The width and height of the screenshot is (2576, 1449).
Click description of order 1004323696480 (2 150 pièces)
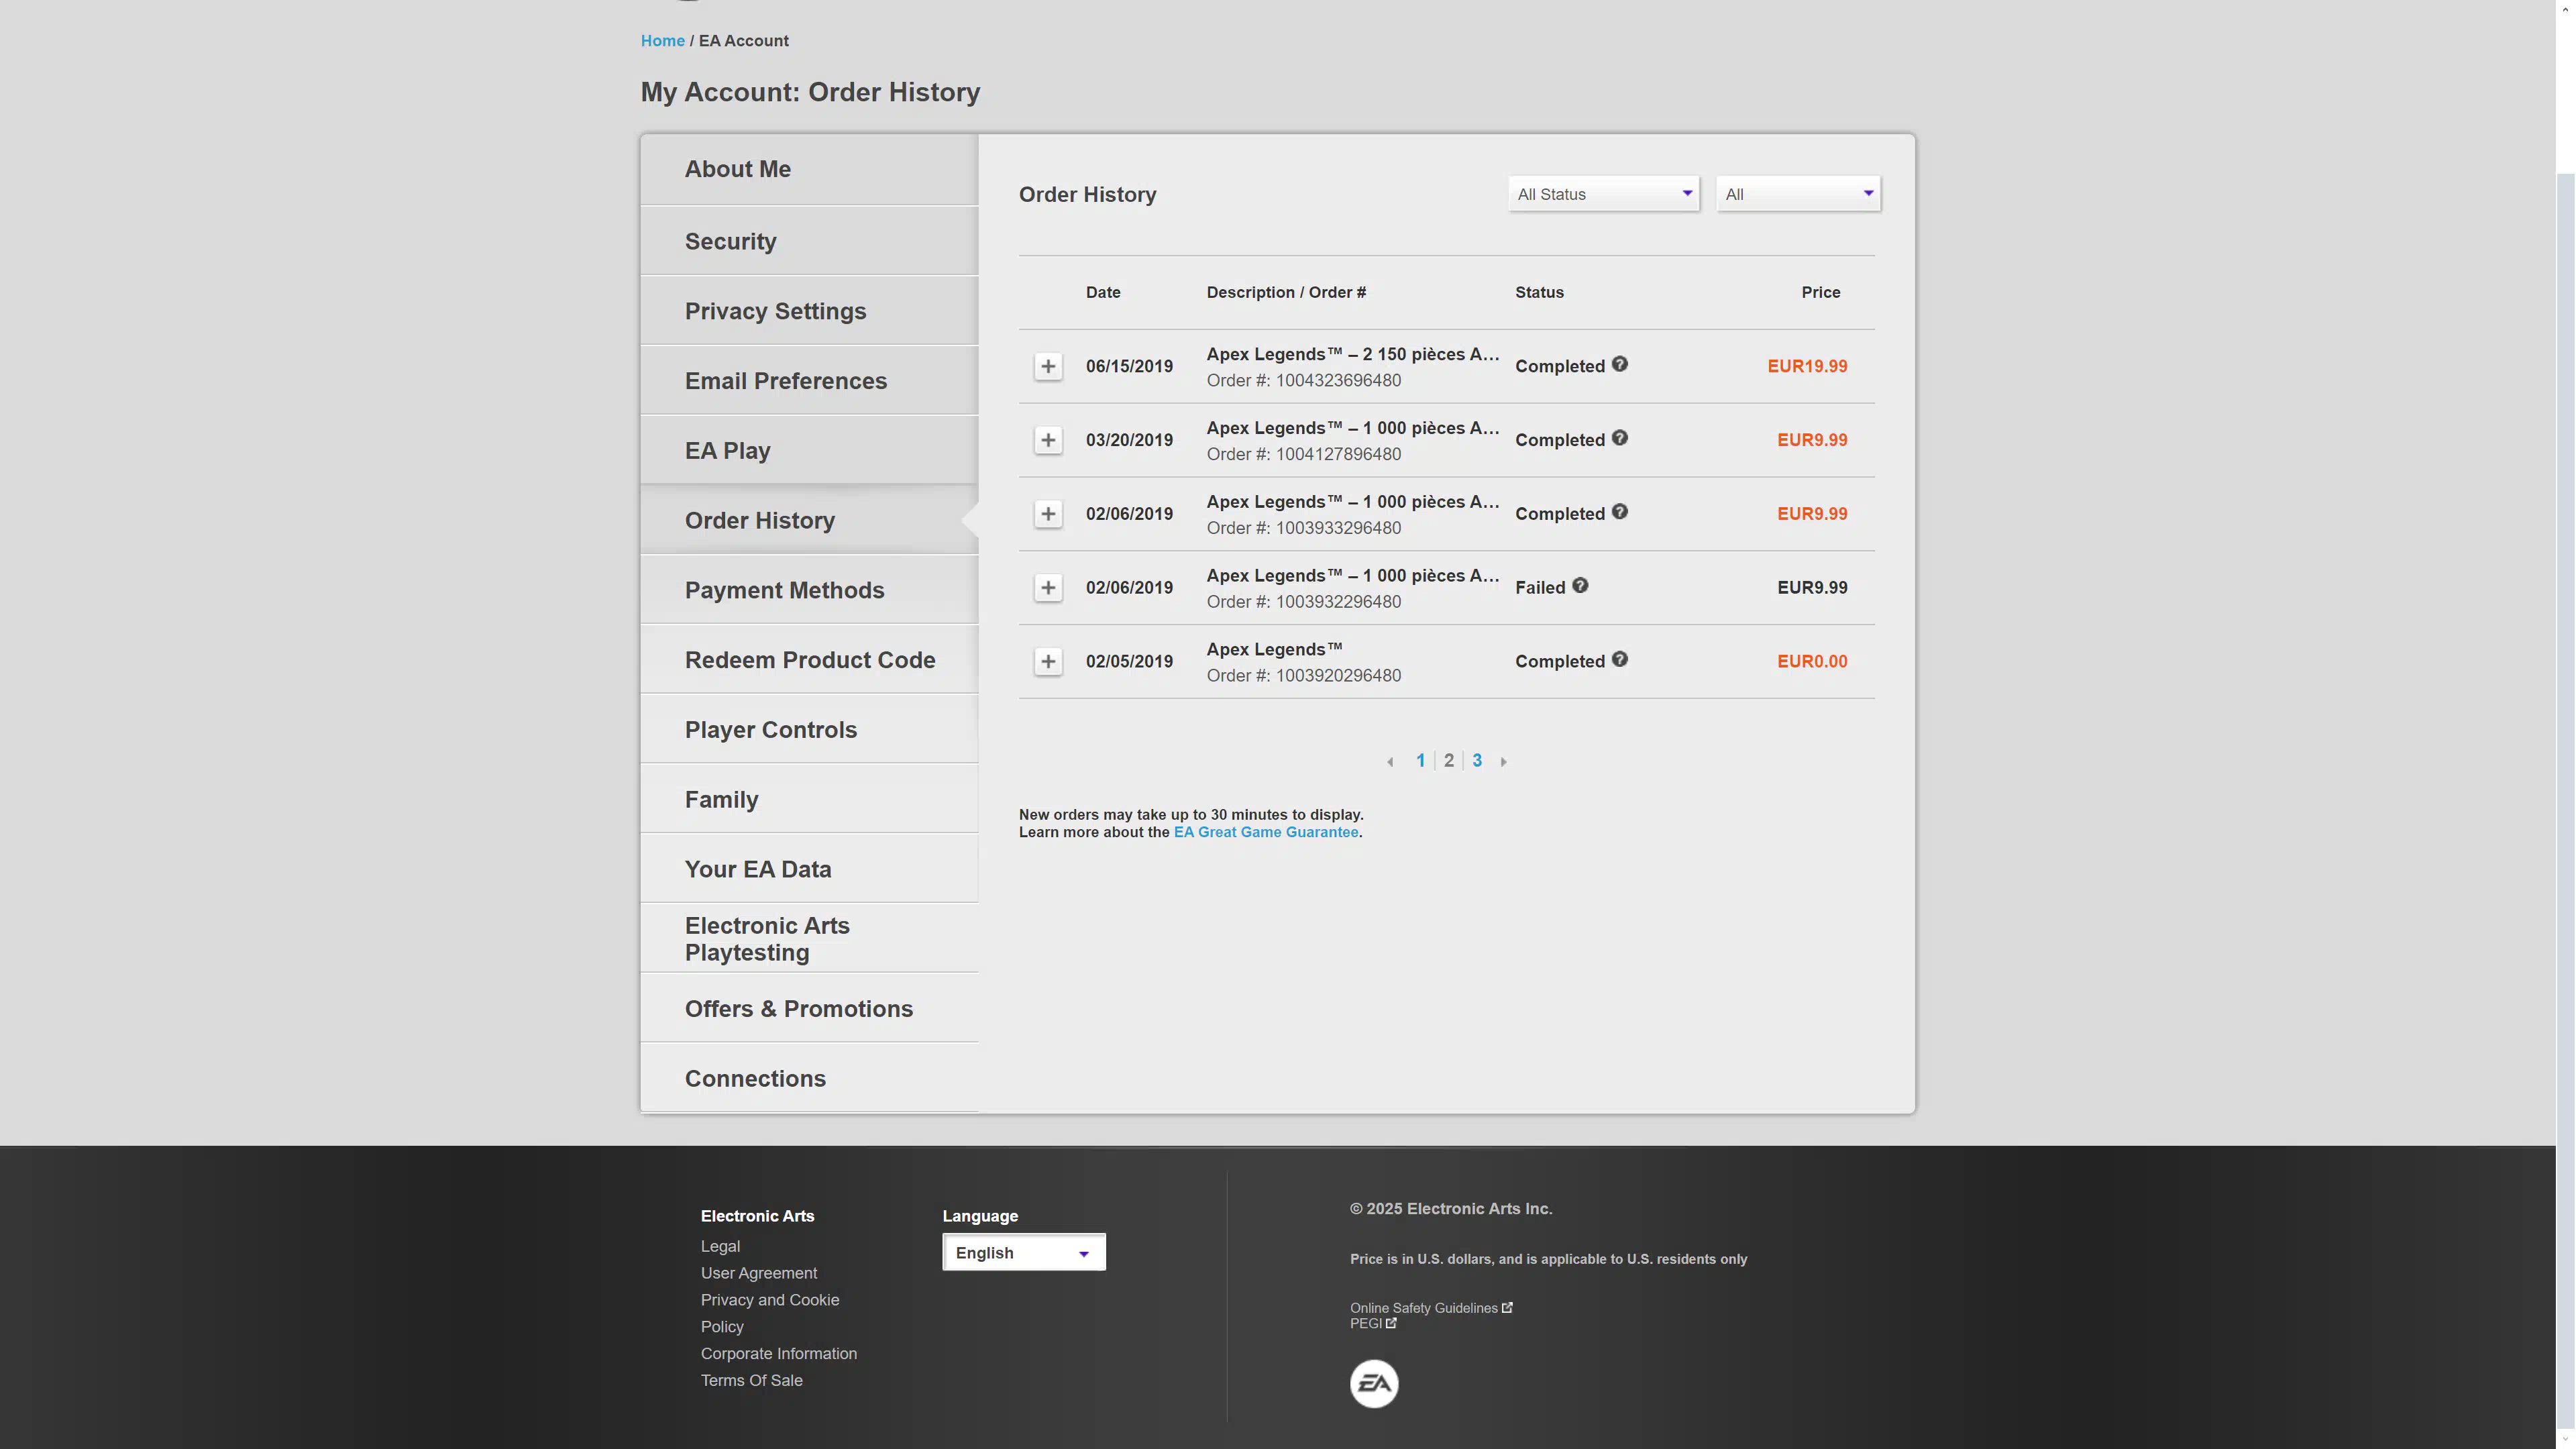pos(1352,354)
